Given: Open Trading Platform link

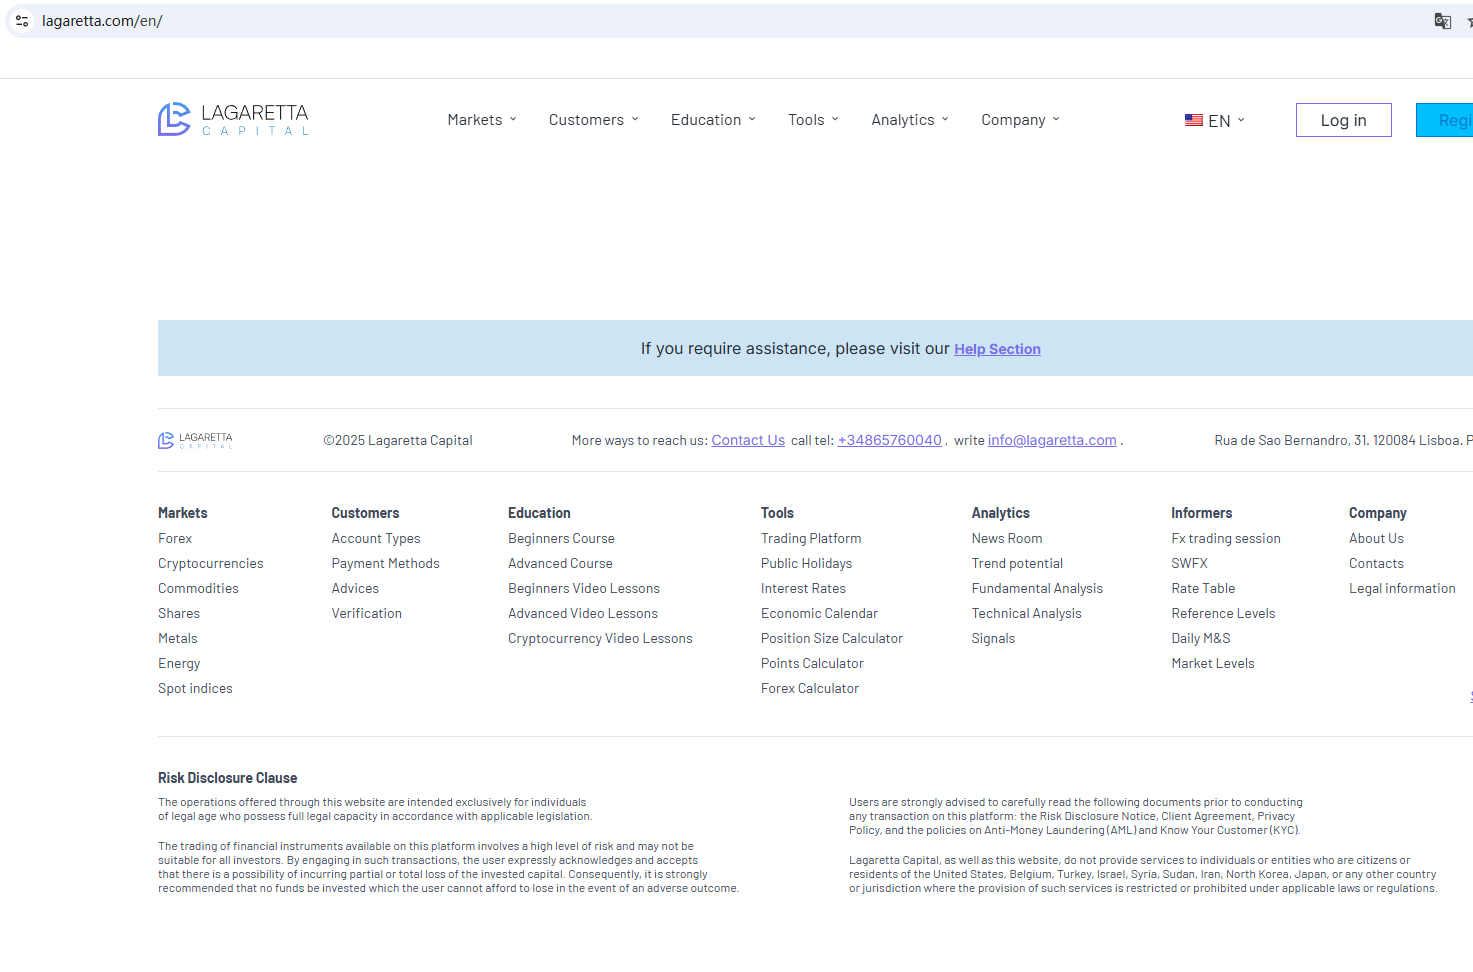Looking at the screenshot, I should tap(811, 538).
